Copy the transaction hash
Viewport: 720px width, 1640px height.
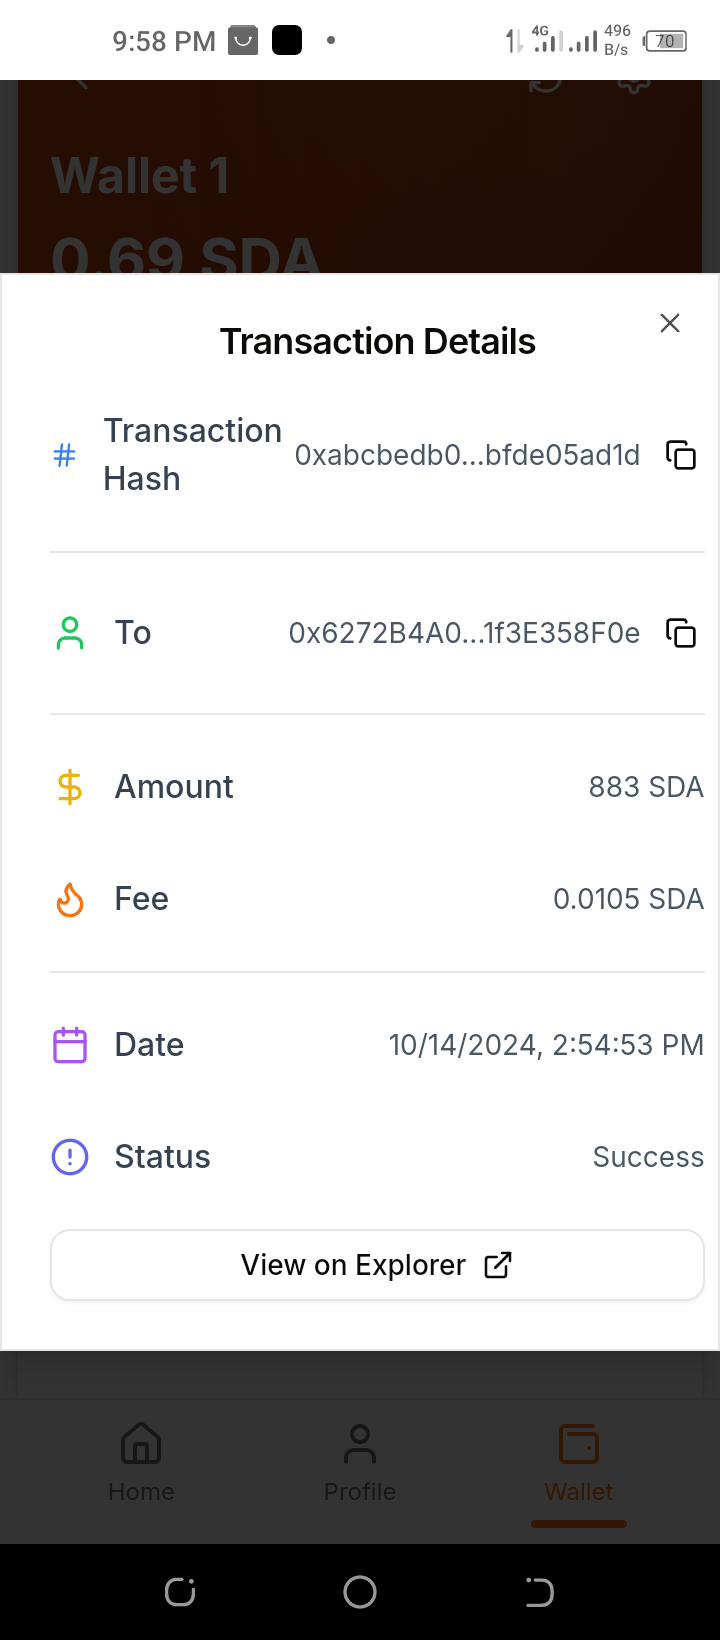[681, 455]
